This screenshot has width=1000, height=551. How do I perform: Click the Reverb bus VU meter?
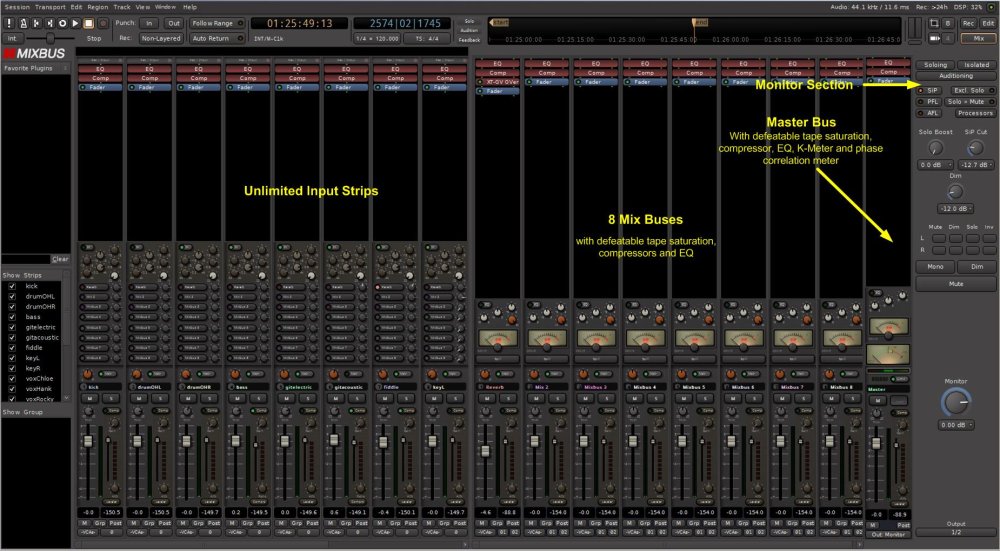point(497,340)
